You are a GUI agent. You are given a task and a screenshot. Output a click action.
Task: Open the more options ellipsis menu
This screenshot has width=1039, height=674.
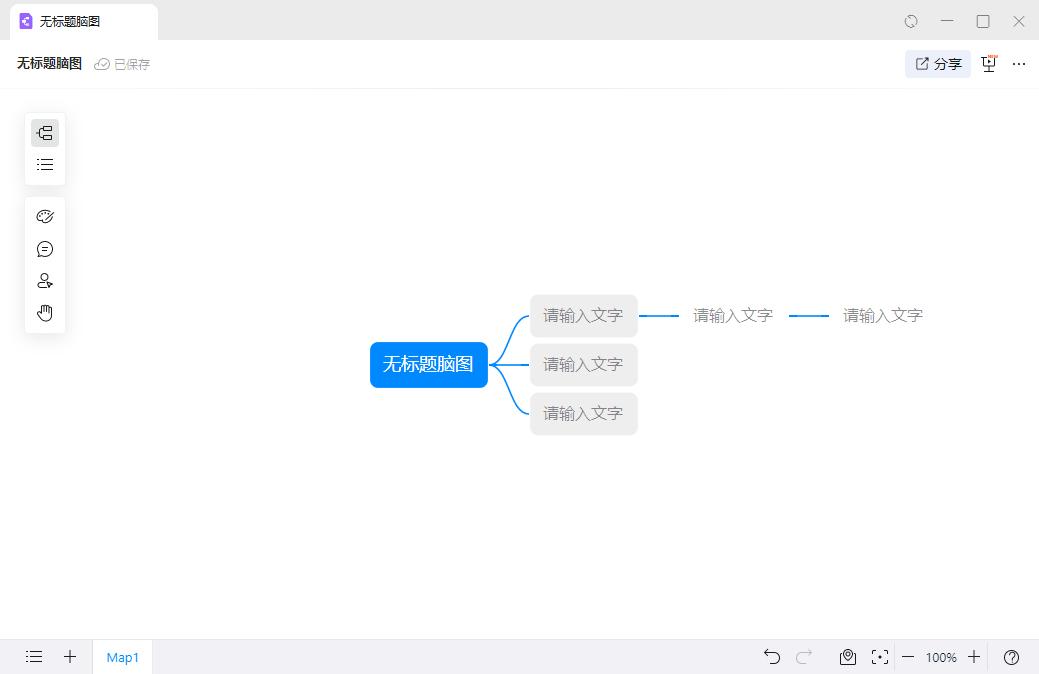1019,64
